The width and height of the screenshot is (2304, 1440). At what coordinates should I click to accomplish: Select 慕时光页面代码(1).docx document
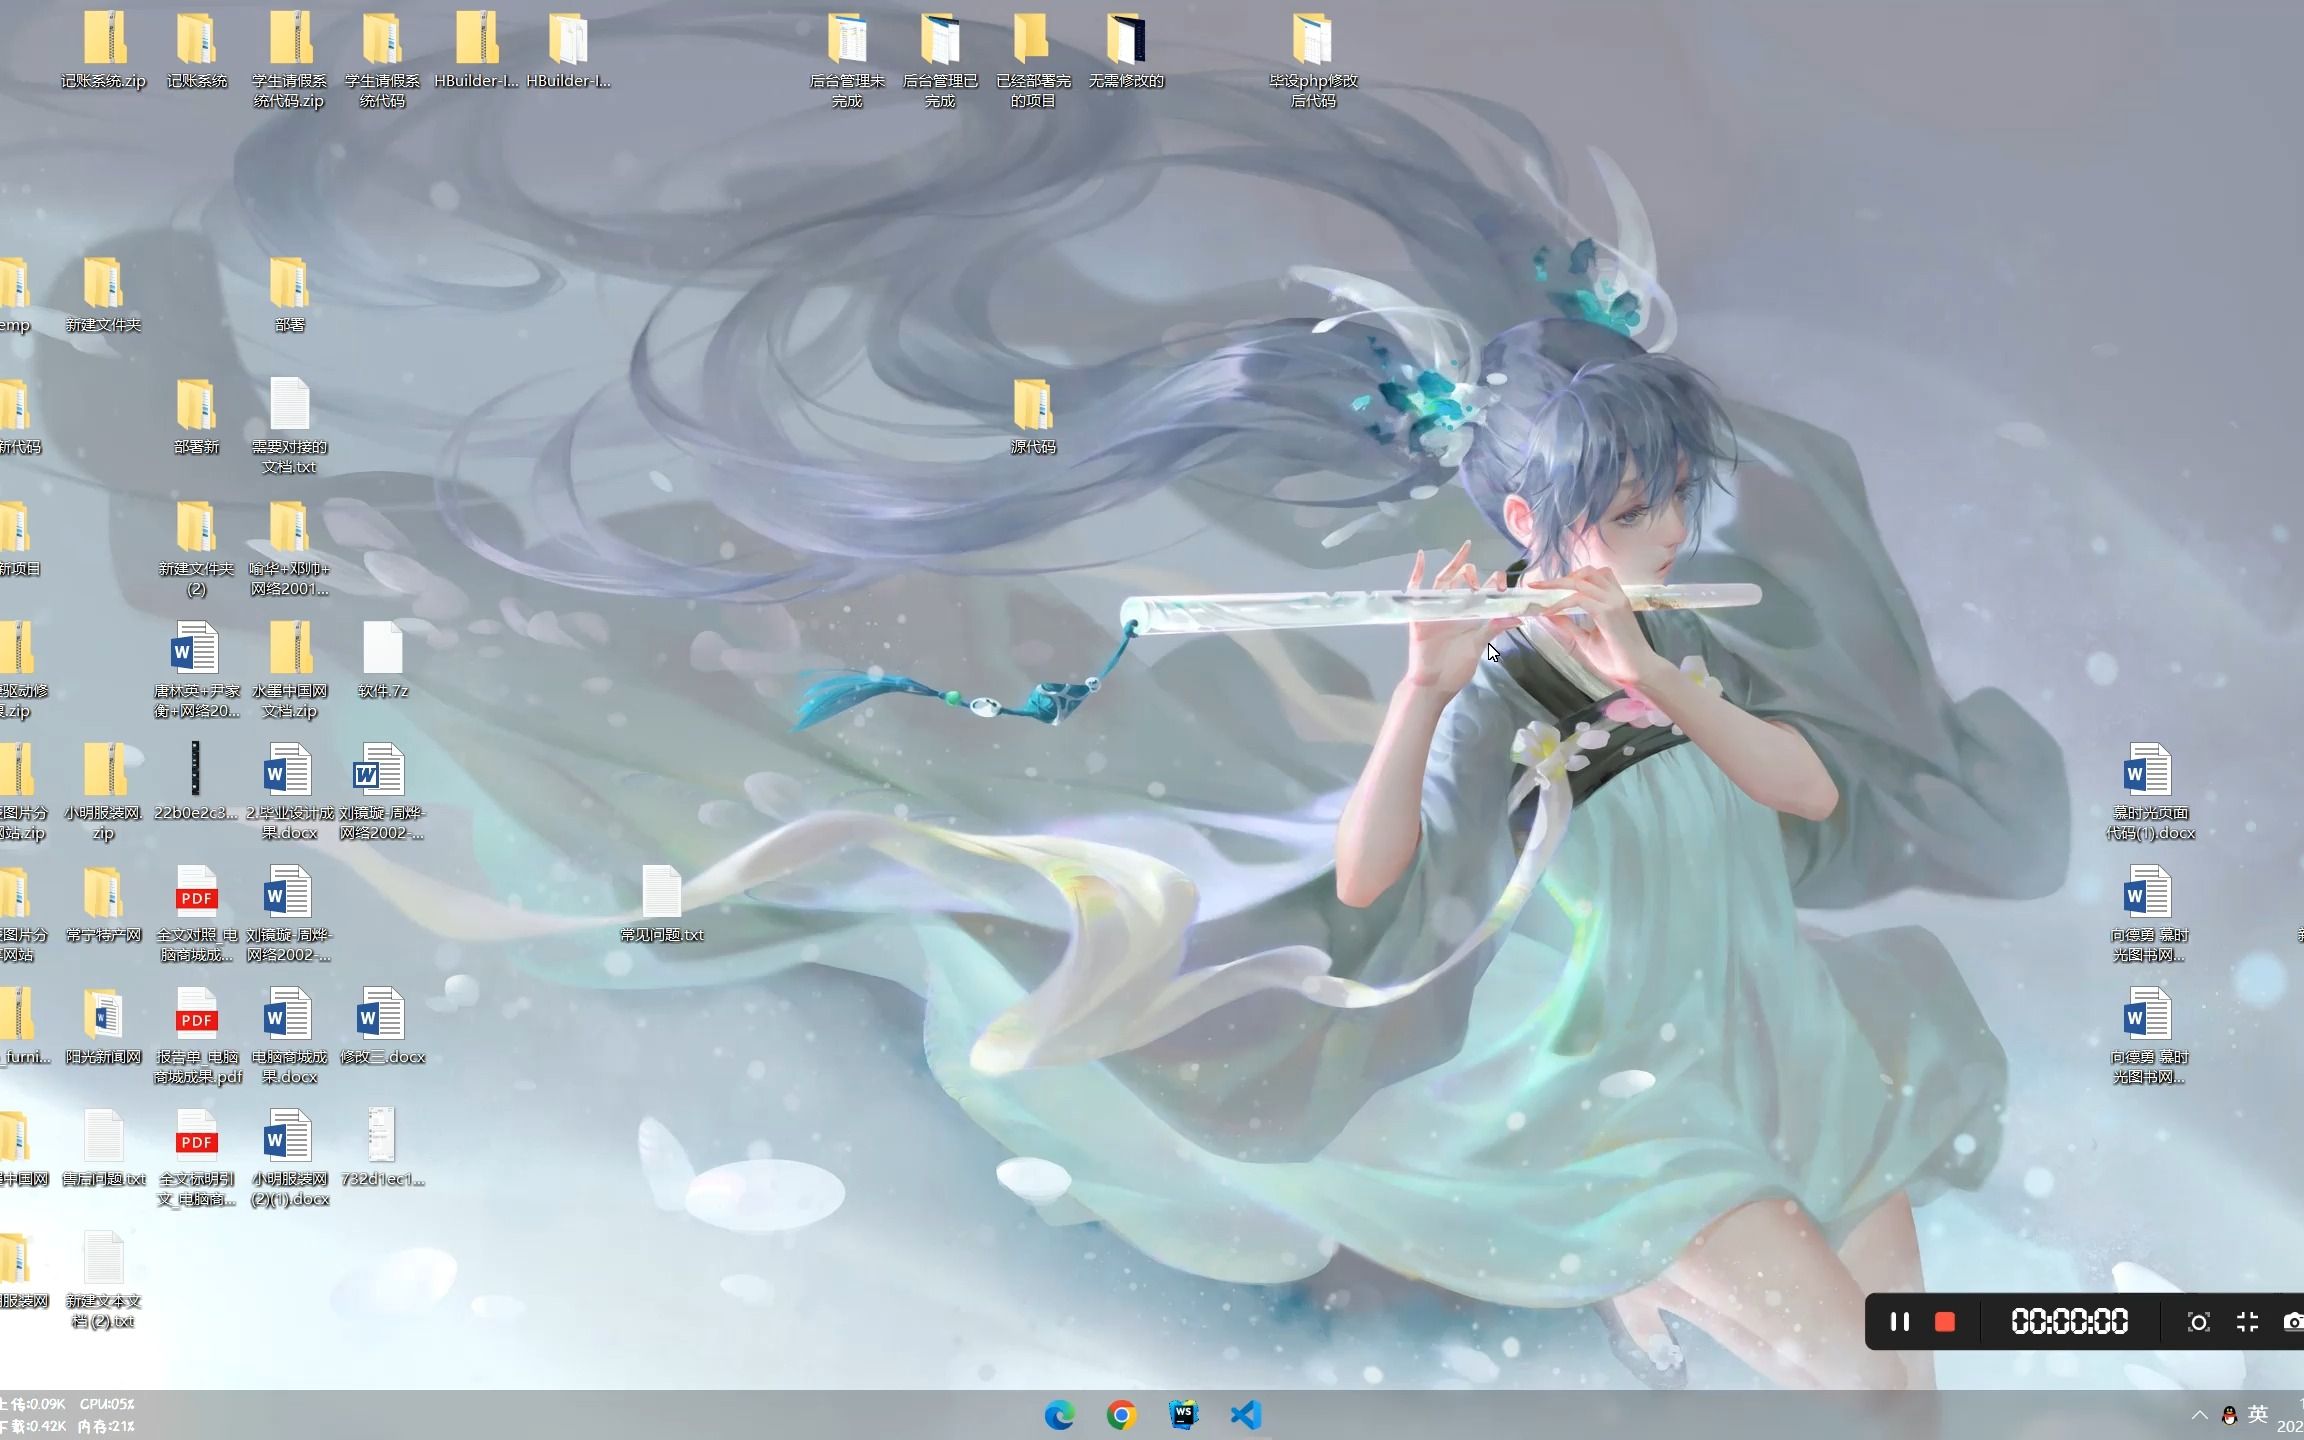click(2150, 792)
